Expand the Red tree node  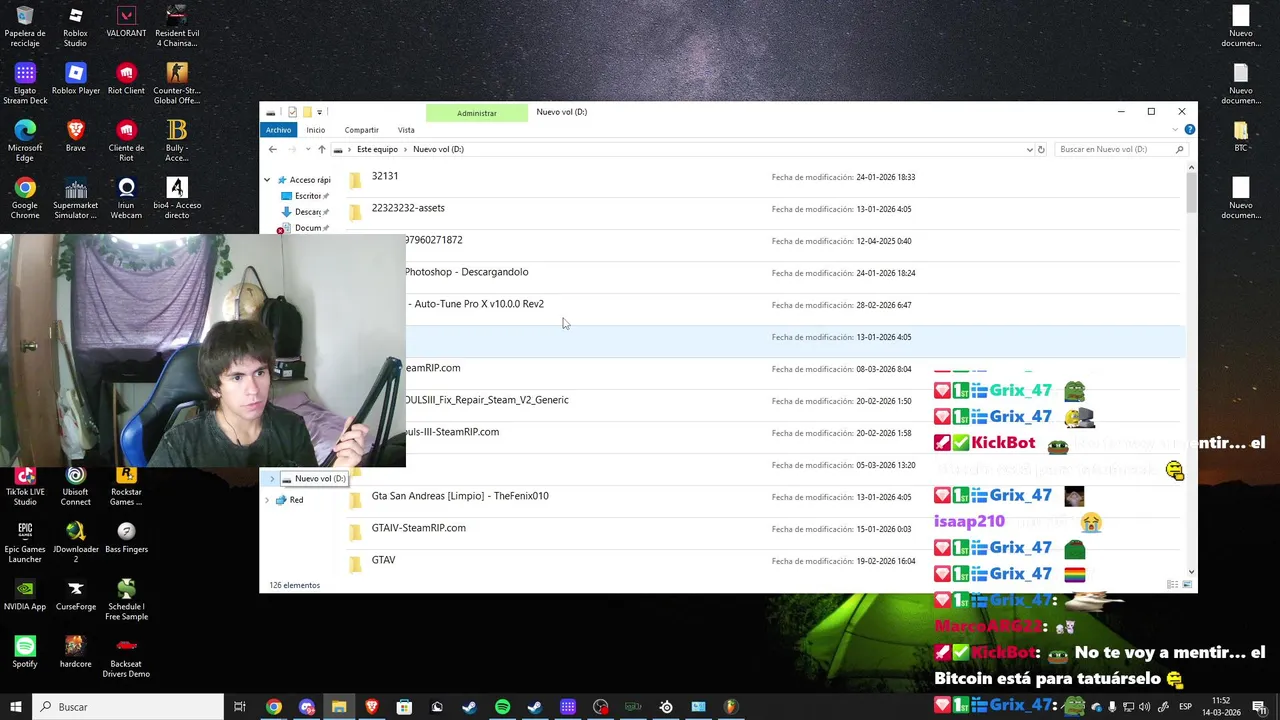point(267,500)
